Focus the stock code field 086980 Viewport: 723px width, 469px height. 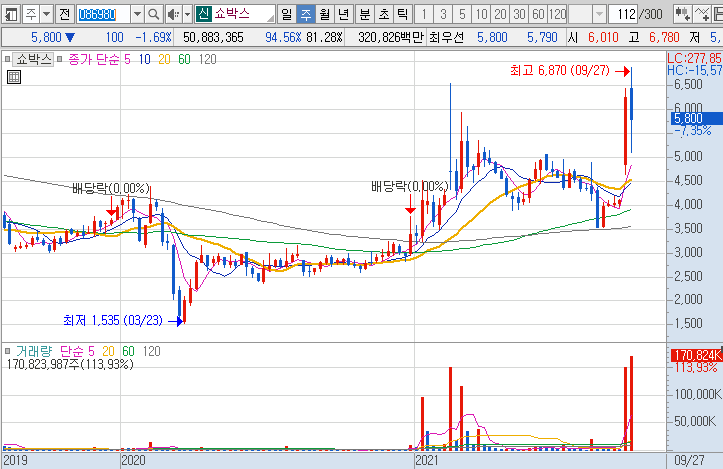103,14
